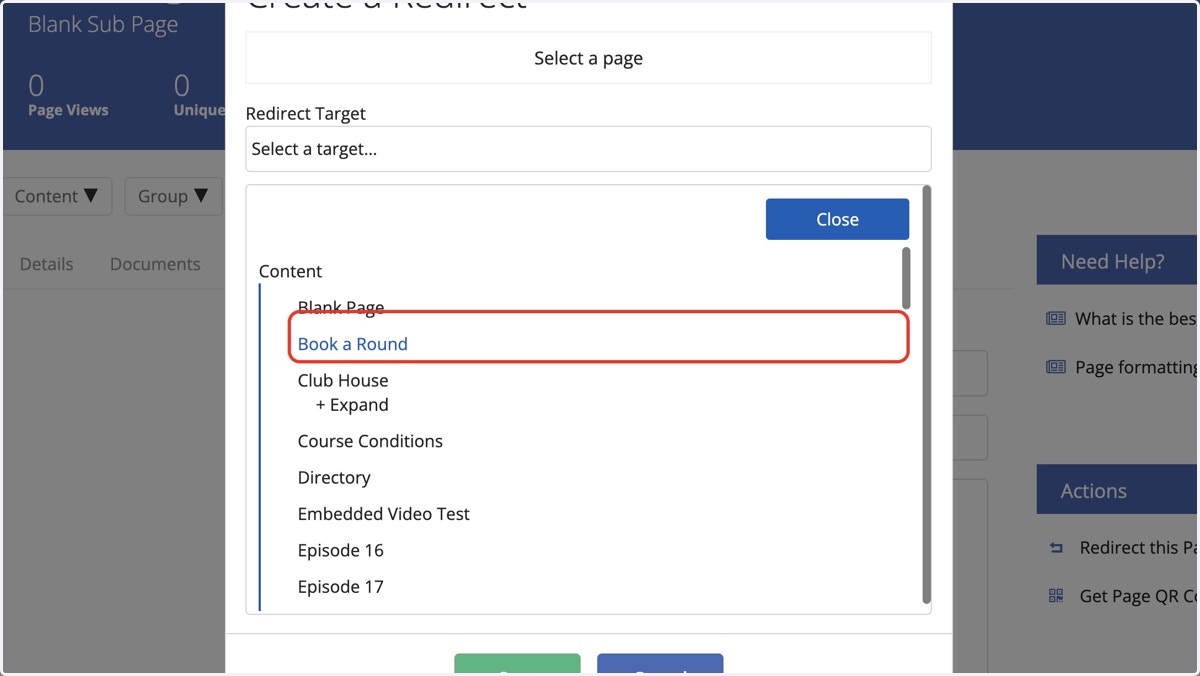
Task: Select Episode 17 page
Action: [341, 587]
